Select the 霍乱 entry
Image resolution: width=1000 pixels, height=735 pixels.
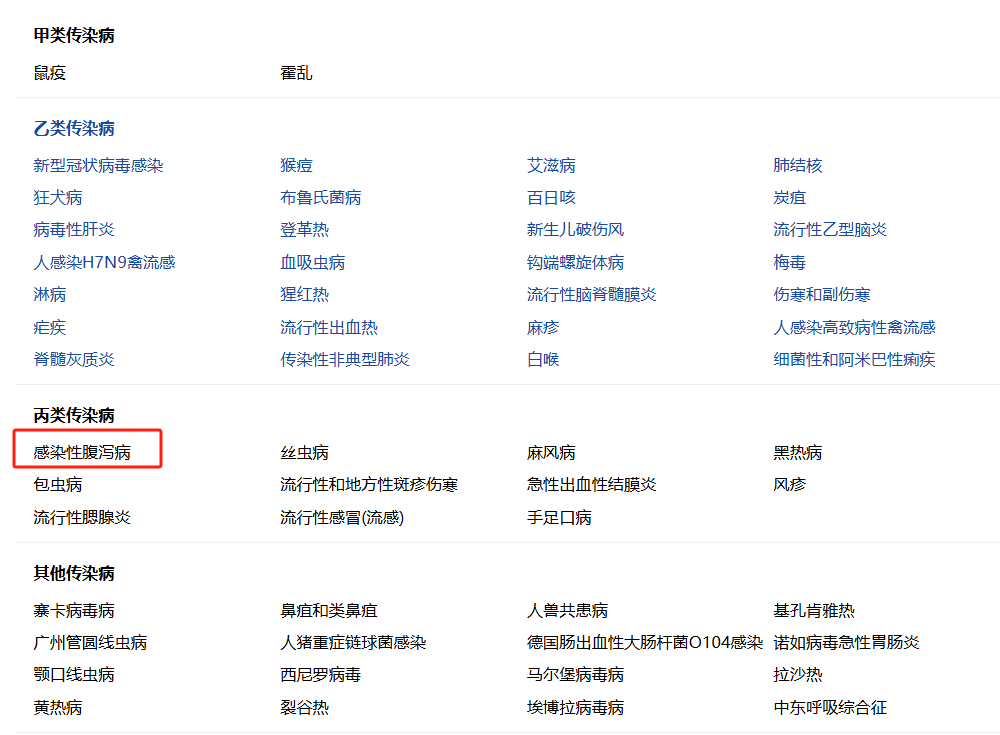(x=296, y=73)
